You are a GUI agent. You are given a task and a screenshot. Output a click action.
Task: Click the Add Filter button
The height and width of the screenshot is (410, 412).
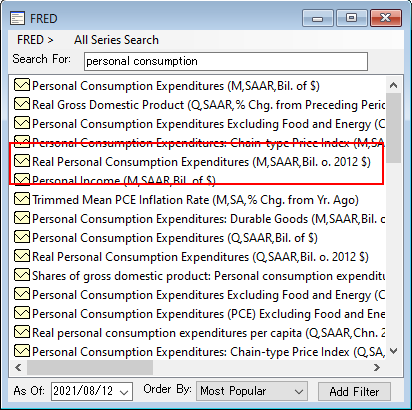tap(354, 391)
